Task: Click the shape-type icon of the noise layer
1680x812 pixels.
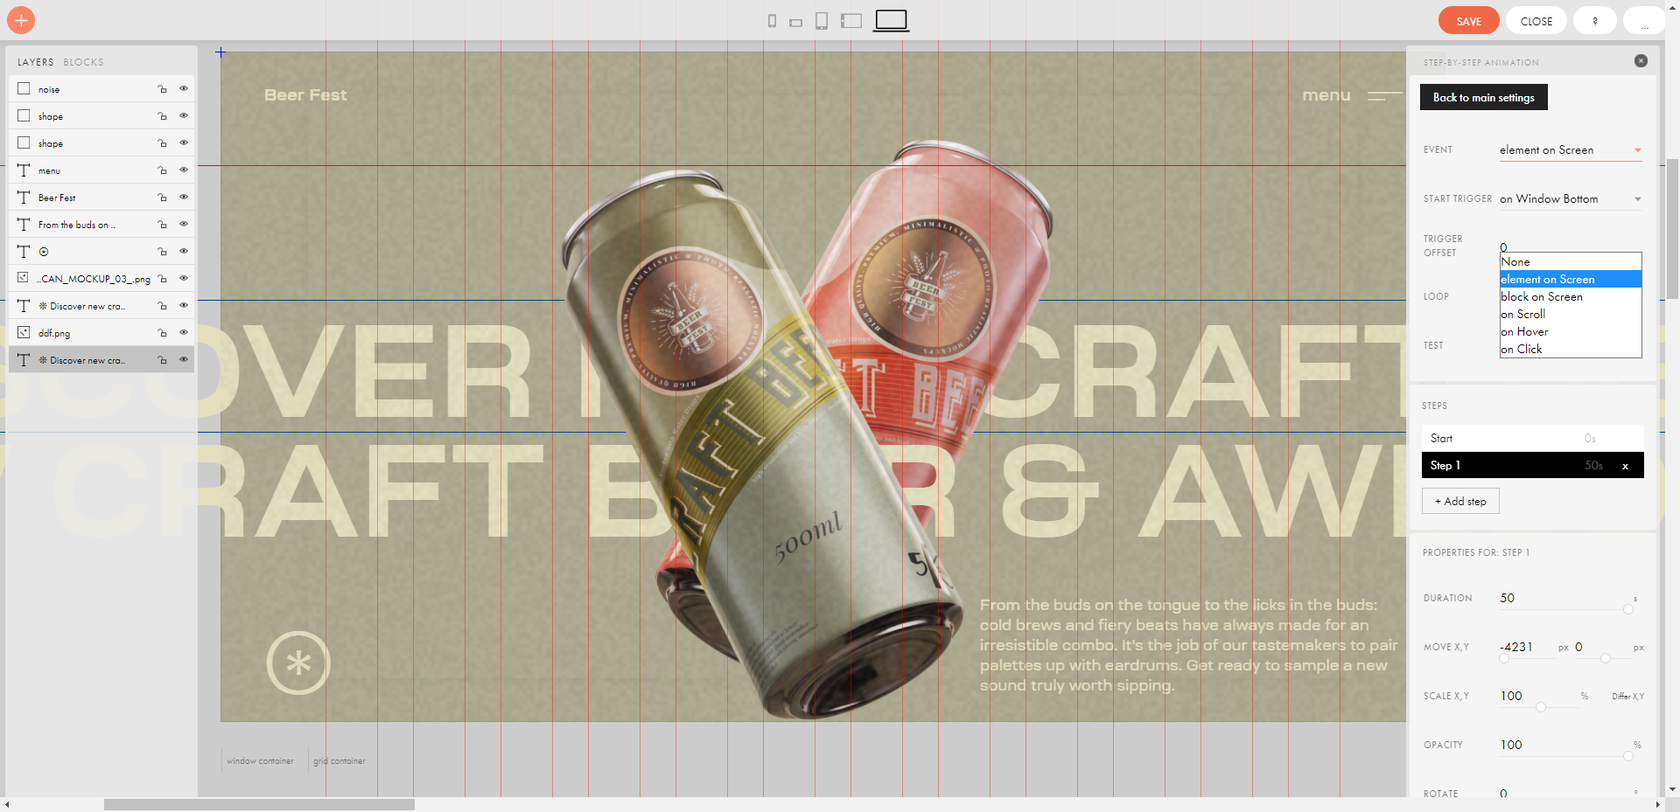Action: [x=24, y=88]
